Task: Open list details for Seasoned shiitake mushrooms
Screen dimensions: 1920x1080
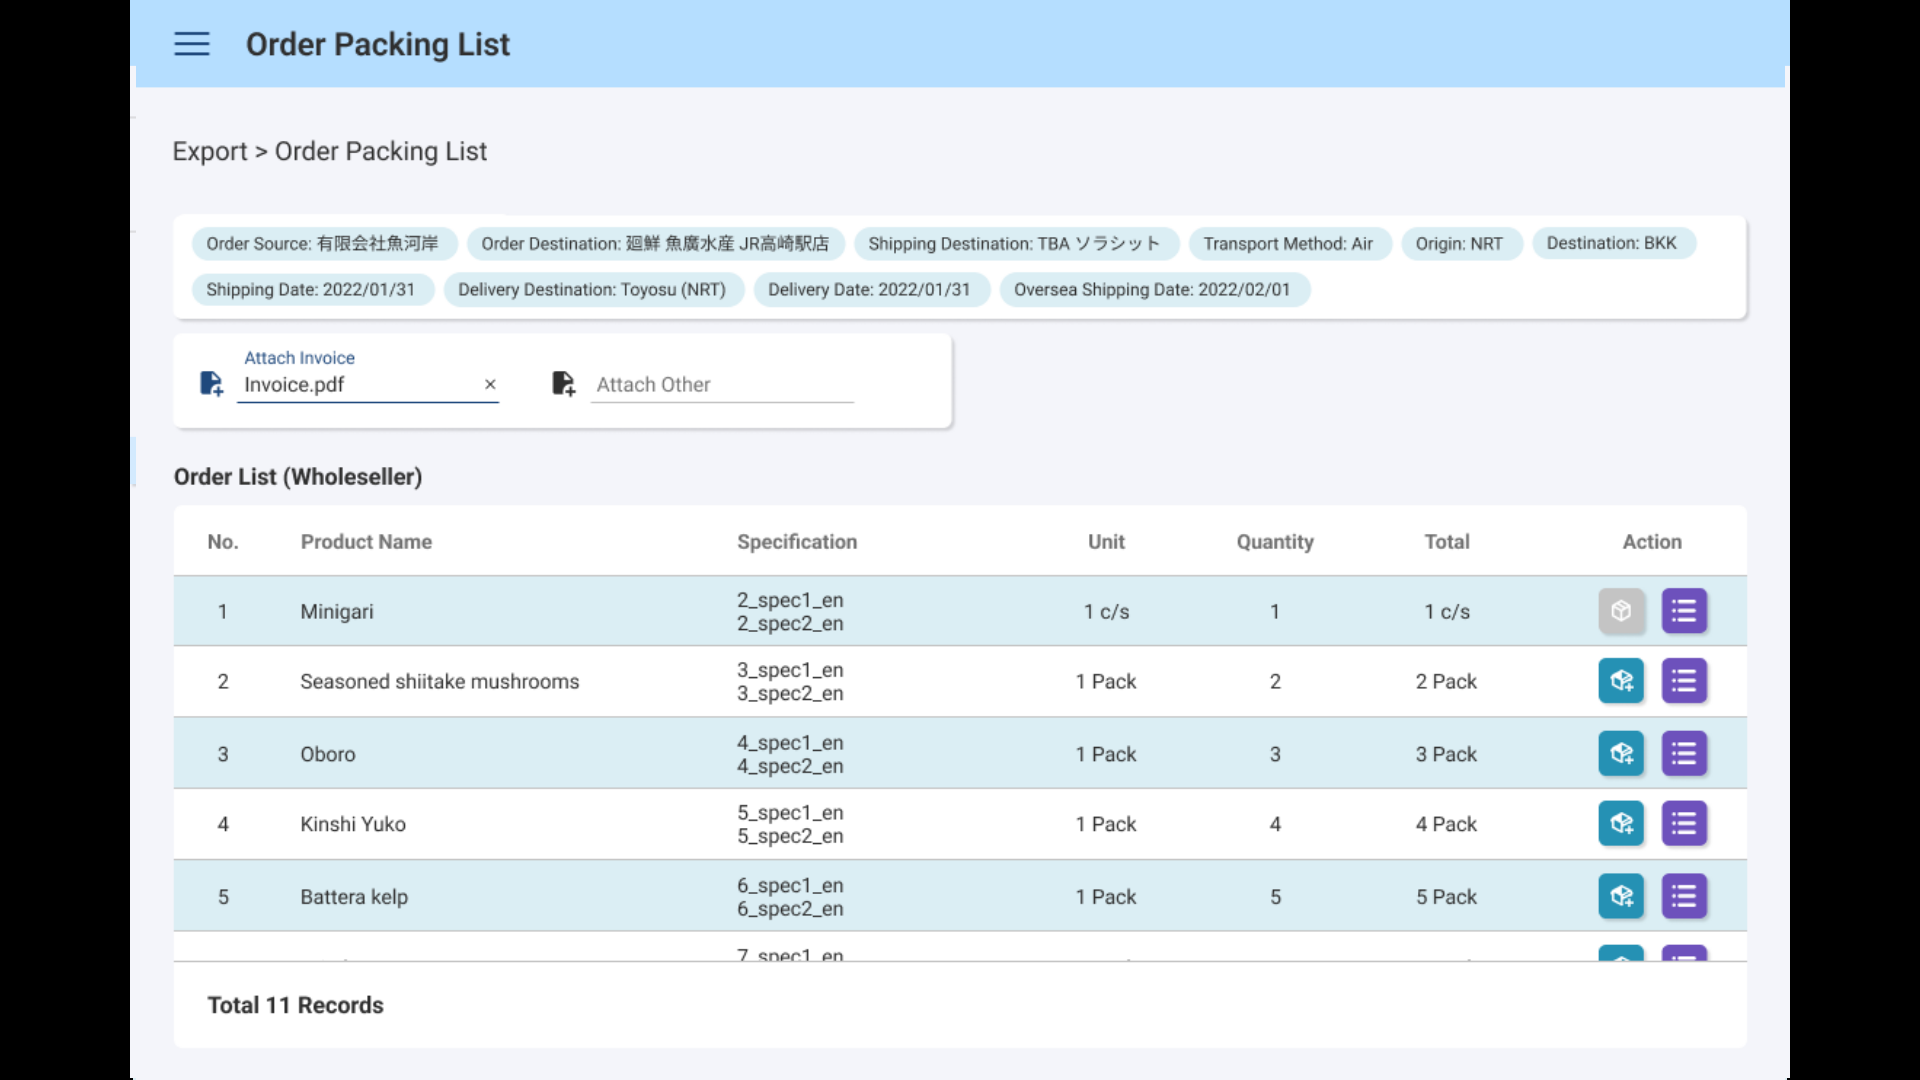Action: pyautogui.click(x=1684, y=681)
